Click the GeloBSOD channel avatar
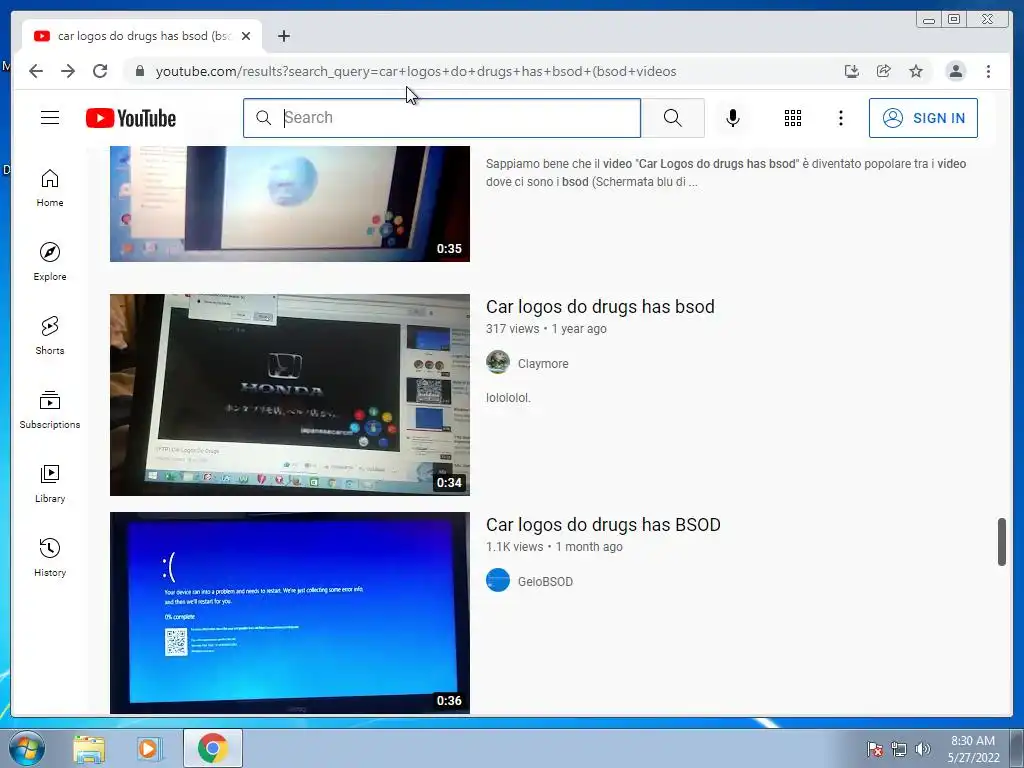 click(498, 580)
